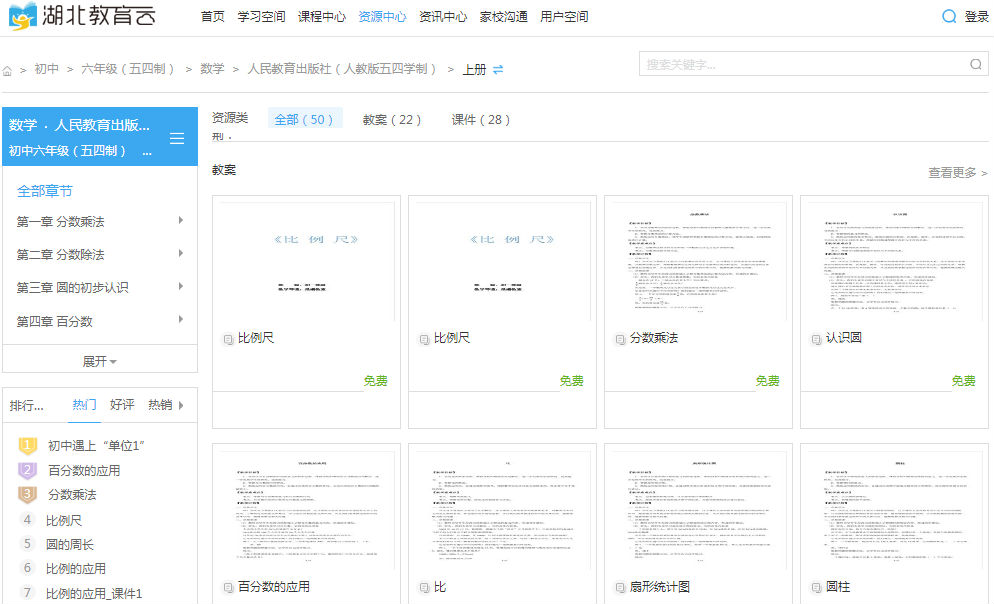Open the hamburger menu in subject panel
This screenshot has width=994, height=604.
coord(177,138)
